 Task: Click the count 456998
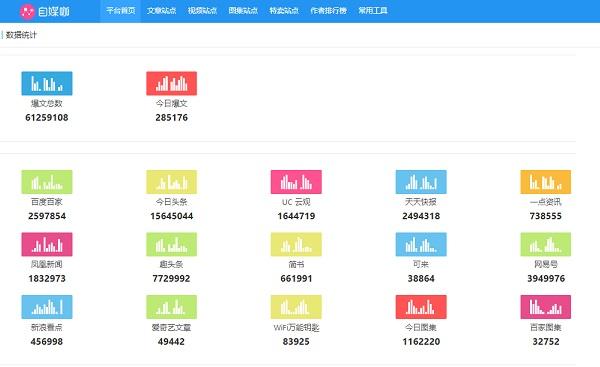coord(47,342)
